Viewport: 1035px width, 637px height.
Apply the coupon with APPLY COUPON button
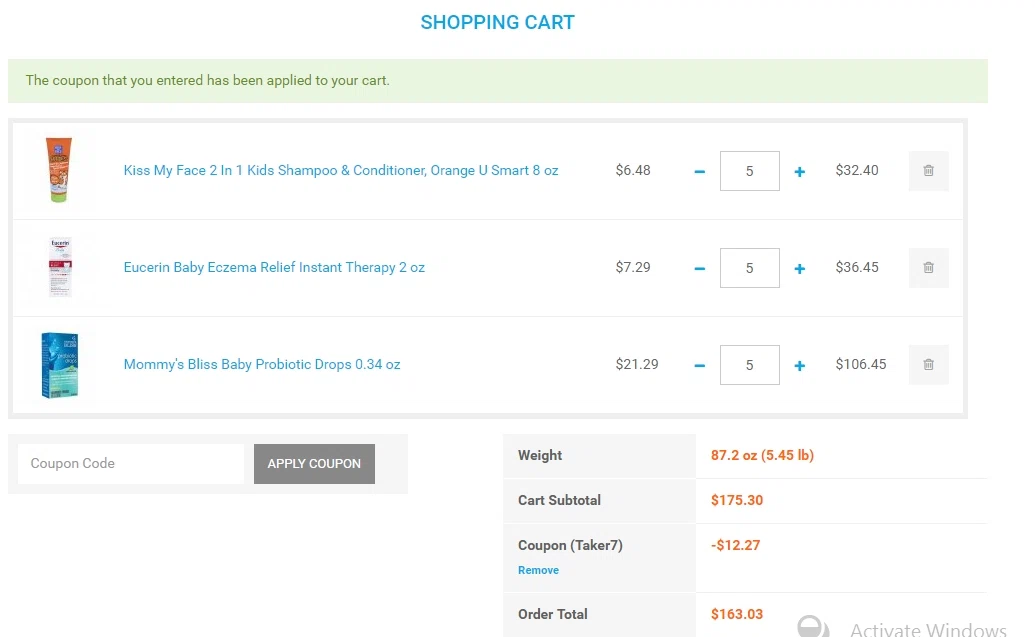314,463
